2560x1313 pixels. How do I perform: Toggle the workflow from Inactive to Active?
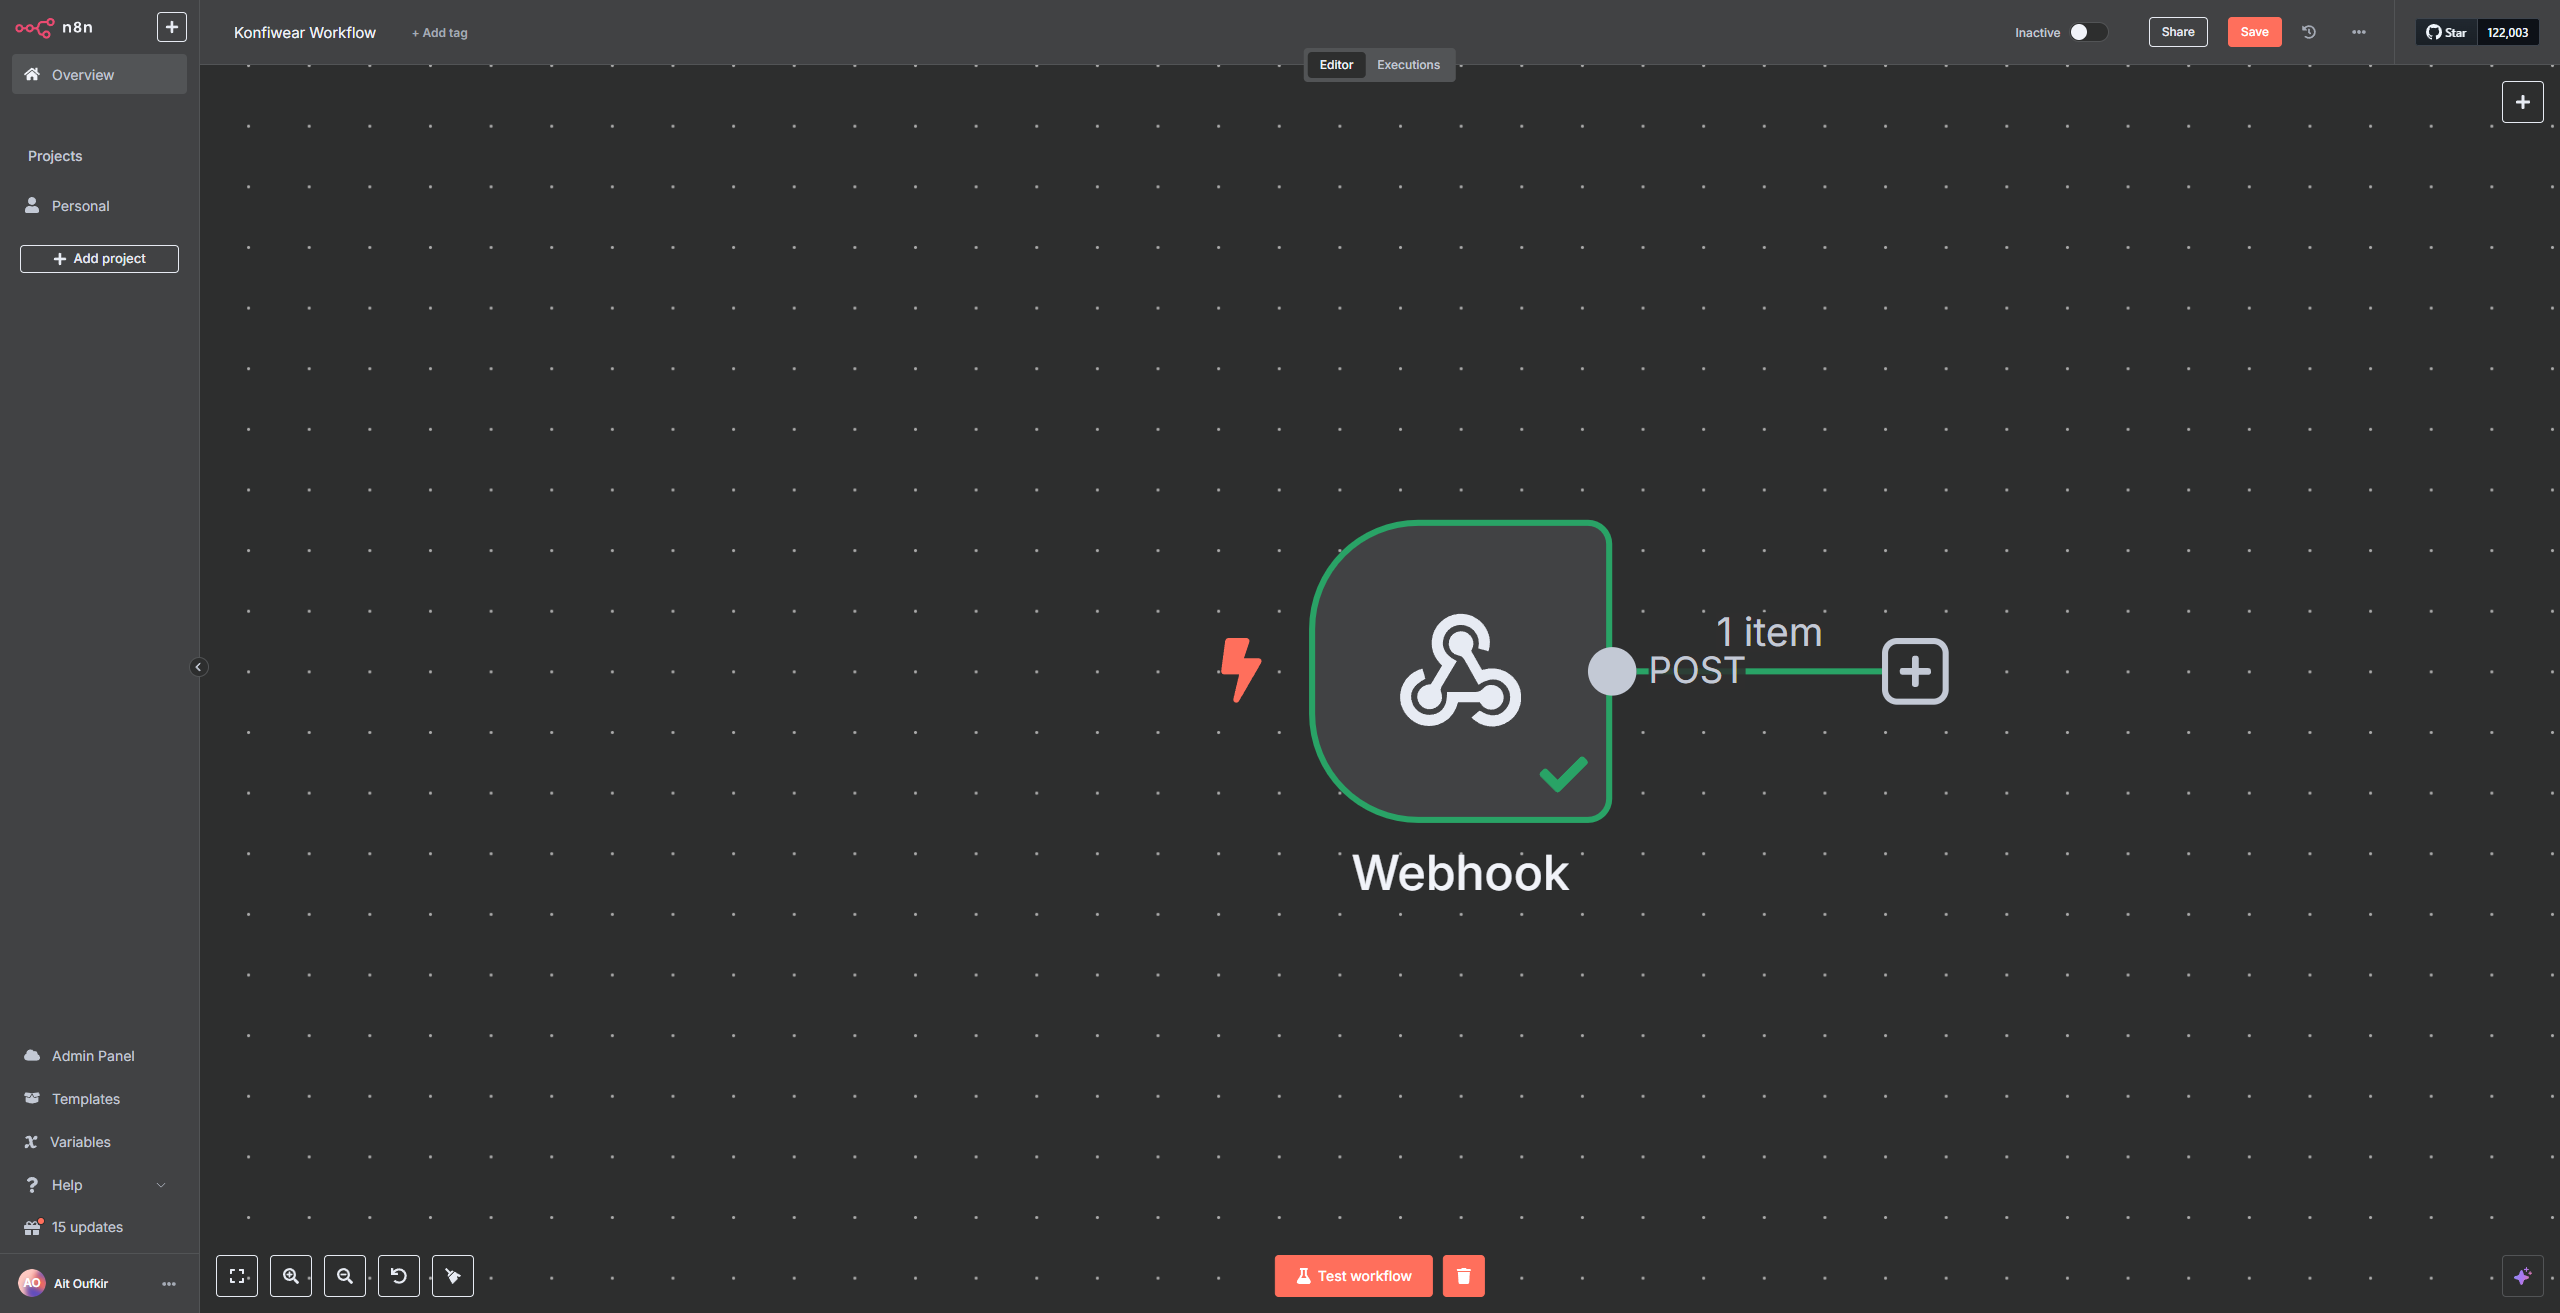(2087, 32)
